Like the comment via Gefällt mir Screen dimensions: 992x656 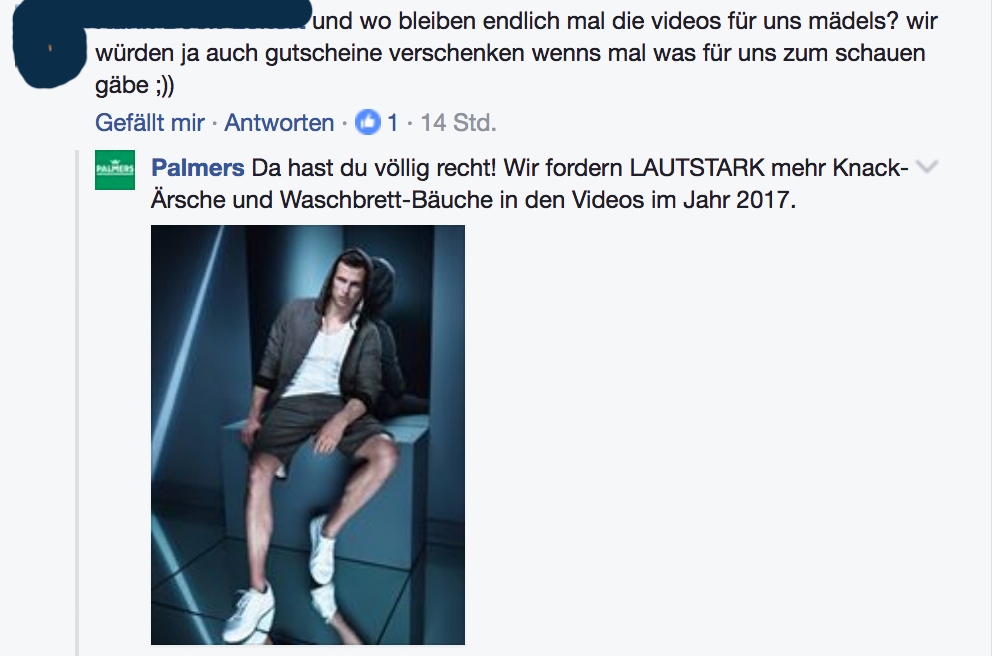(x=149, y=122)
